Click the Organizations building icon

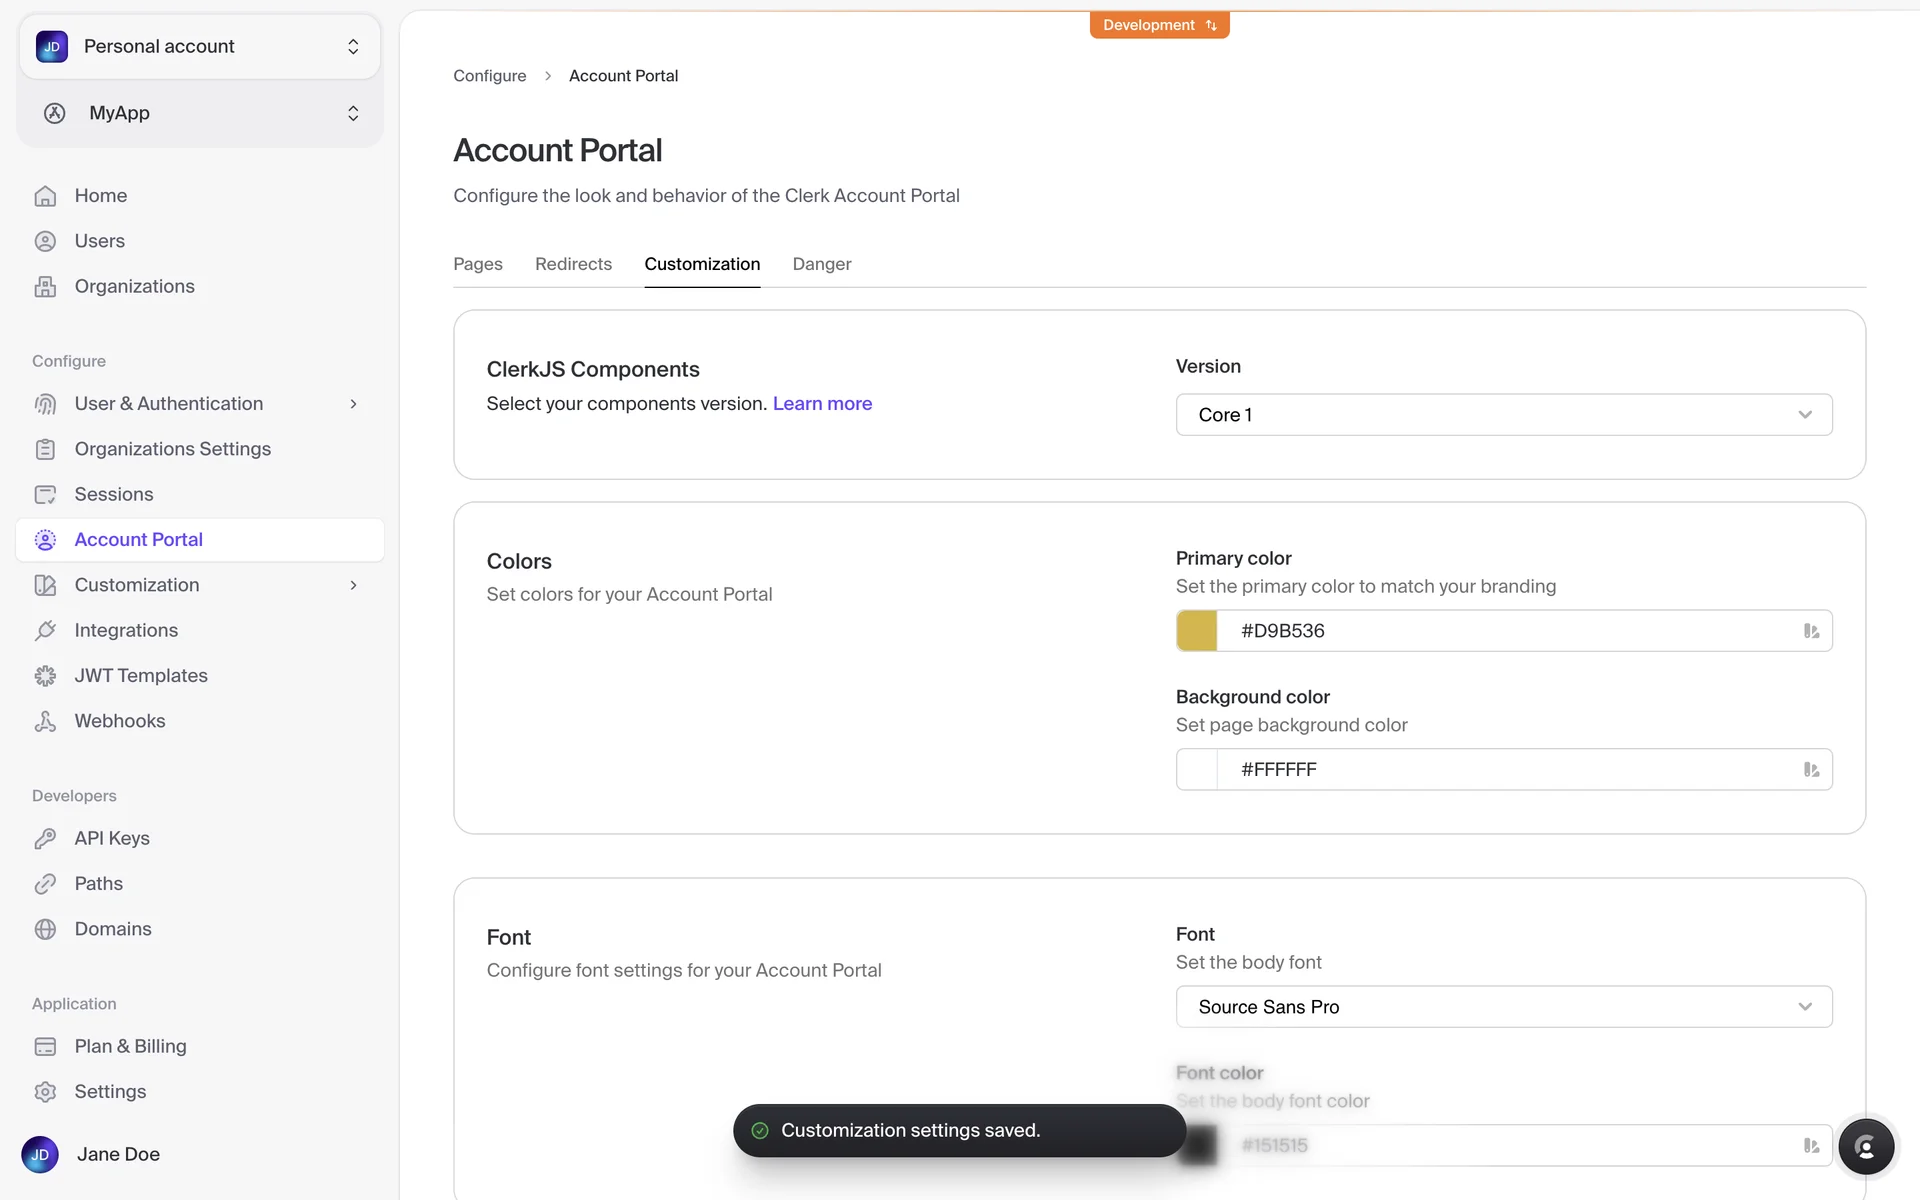tap(45, 287)
